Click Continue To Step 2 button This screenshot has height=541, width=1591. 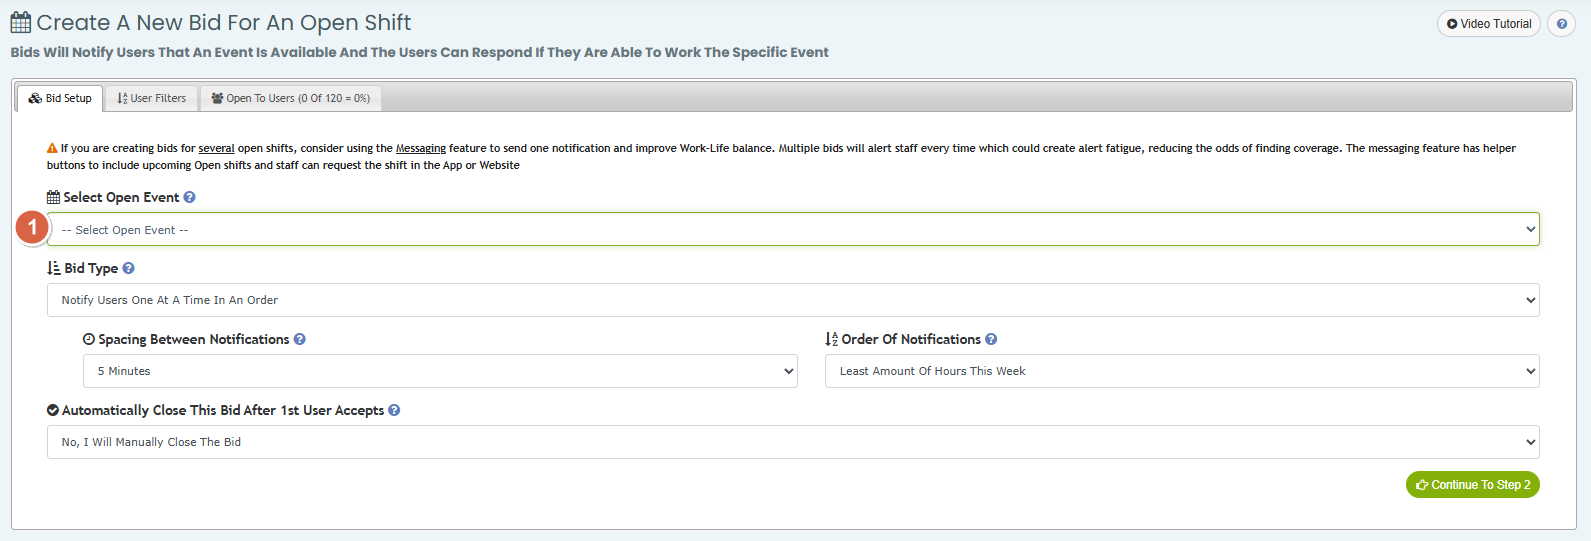1473,485
